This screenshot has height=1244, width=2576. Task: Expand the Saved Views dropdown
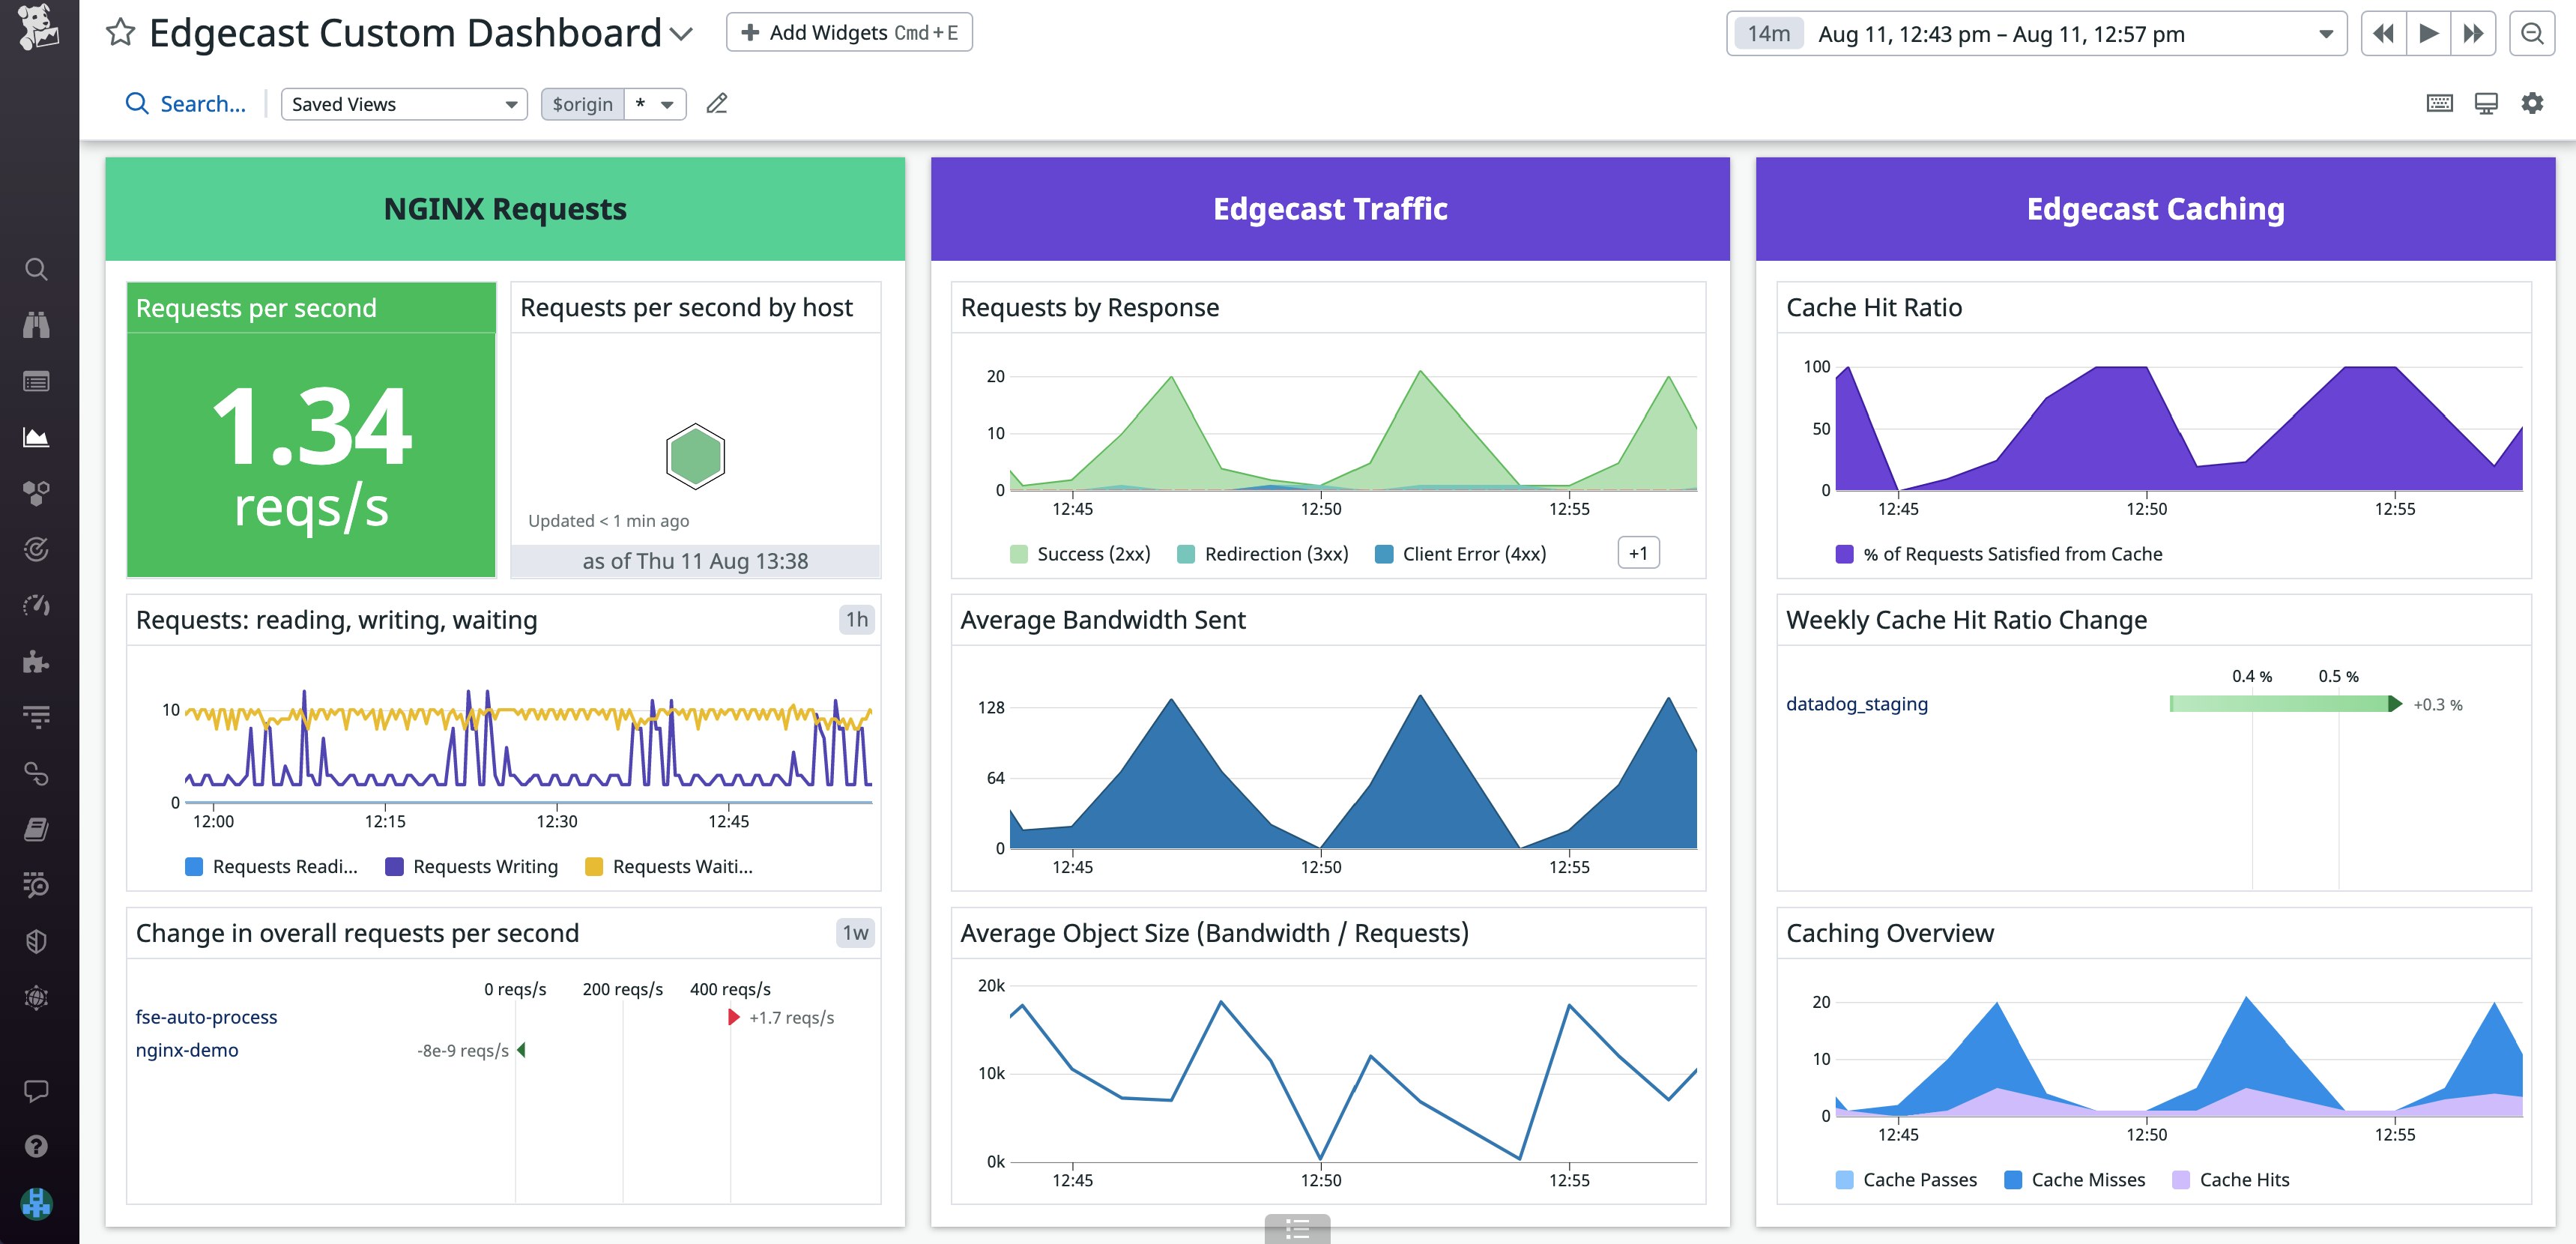tap(404, 103)
